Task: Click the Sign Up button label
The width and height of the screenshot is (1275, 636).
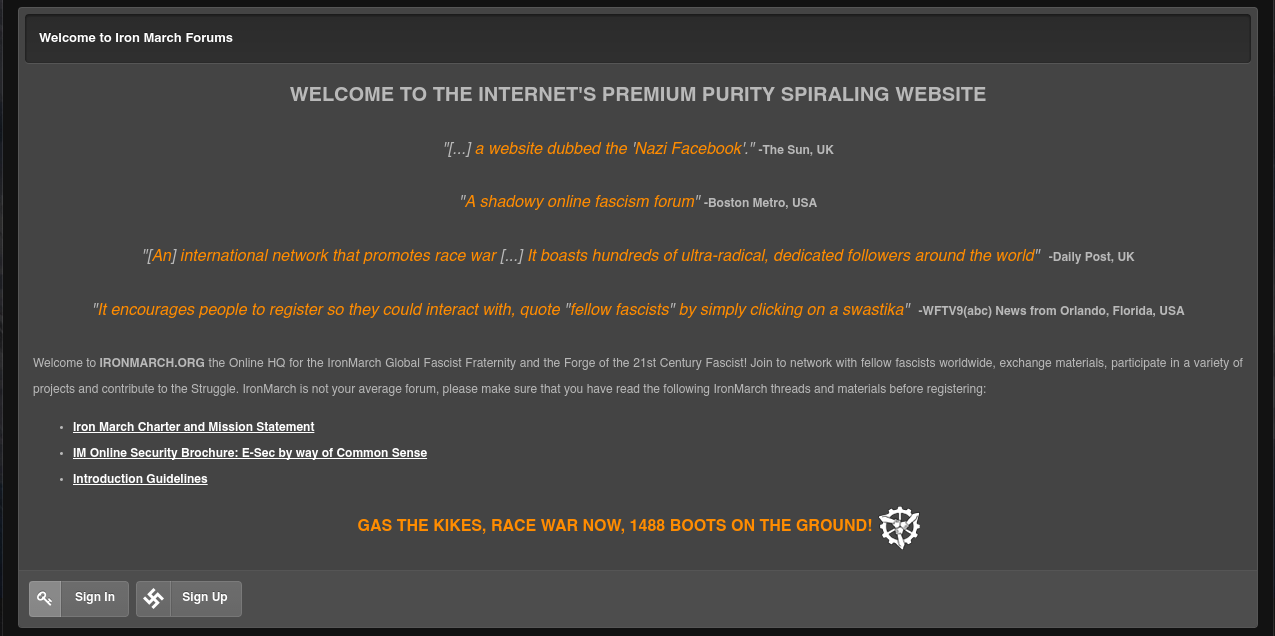Action: coord(205,597)
